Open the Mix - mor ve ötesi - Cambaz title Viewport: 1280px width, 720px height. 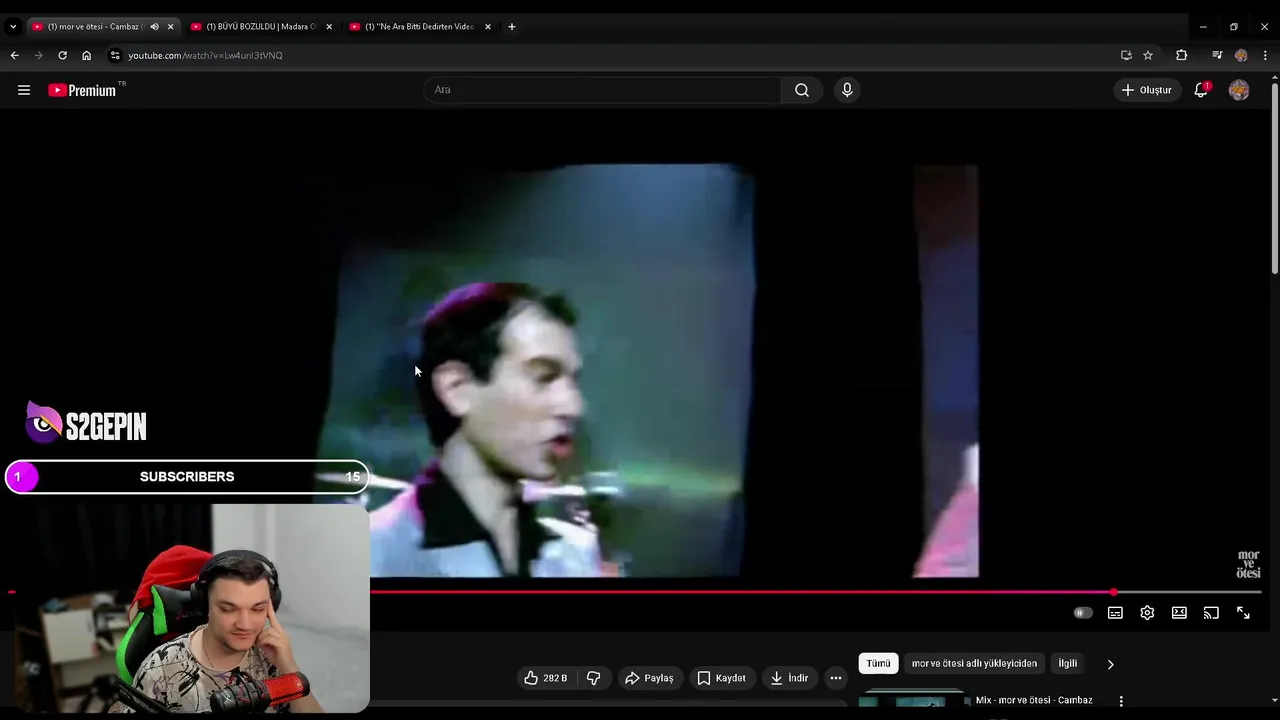[x=1034, y=700]
